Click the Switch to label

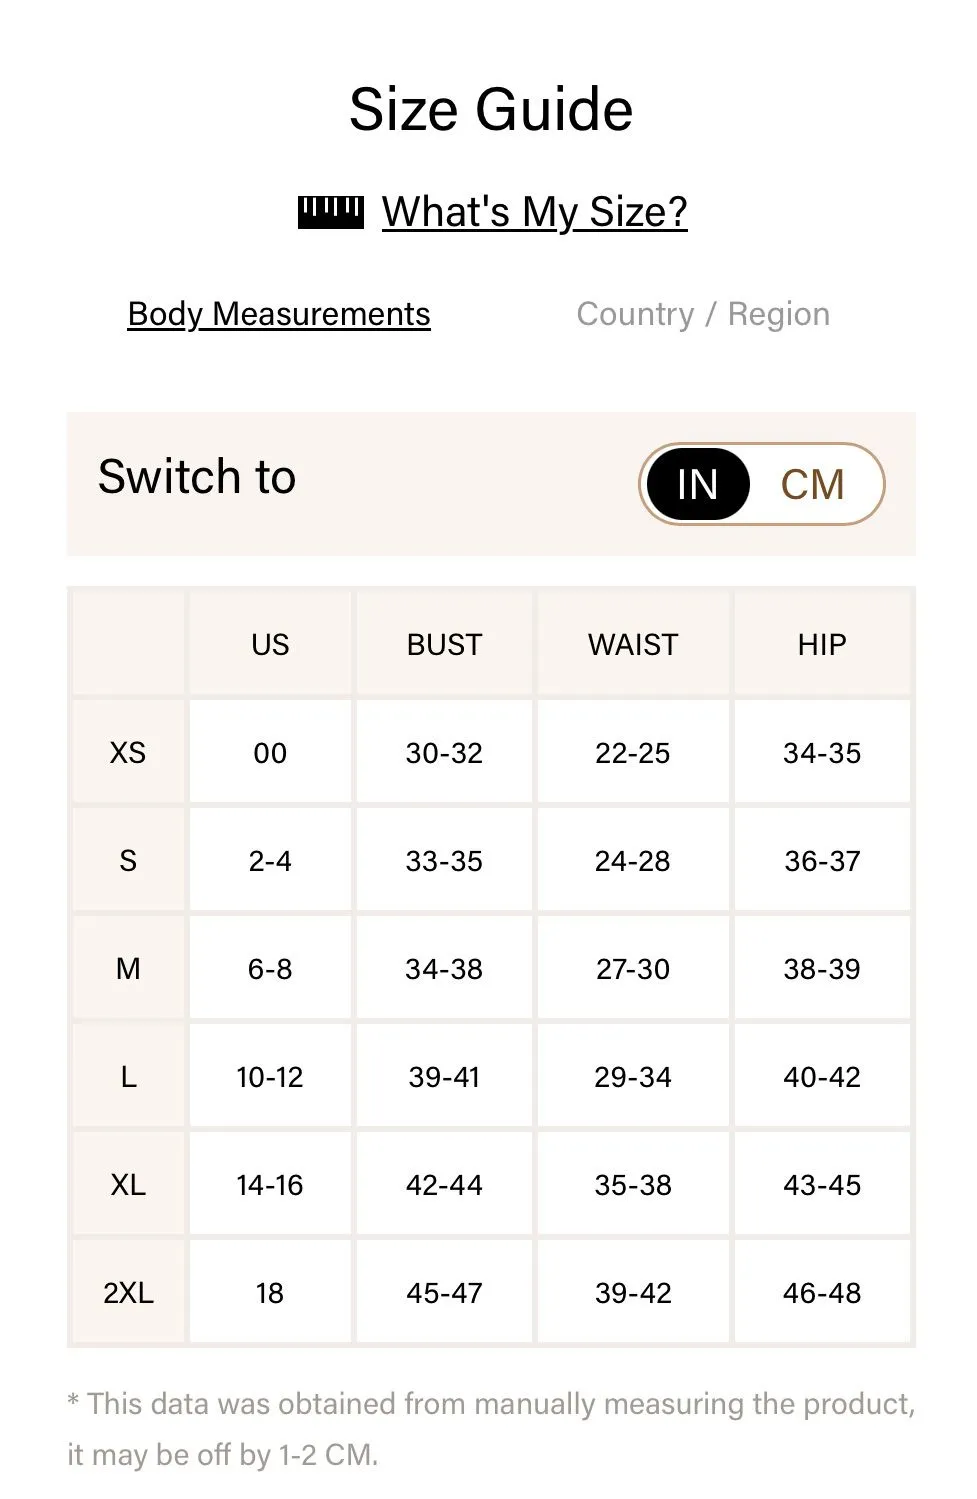pos(197,476)
